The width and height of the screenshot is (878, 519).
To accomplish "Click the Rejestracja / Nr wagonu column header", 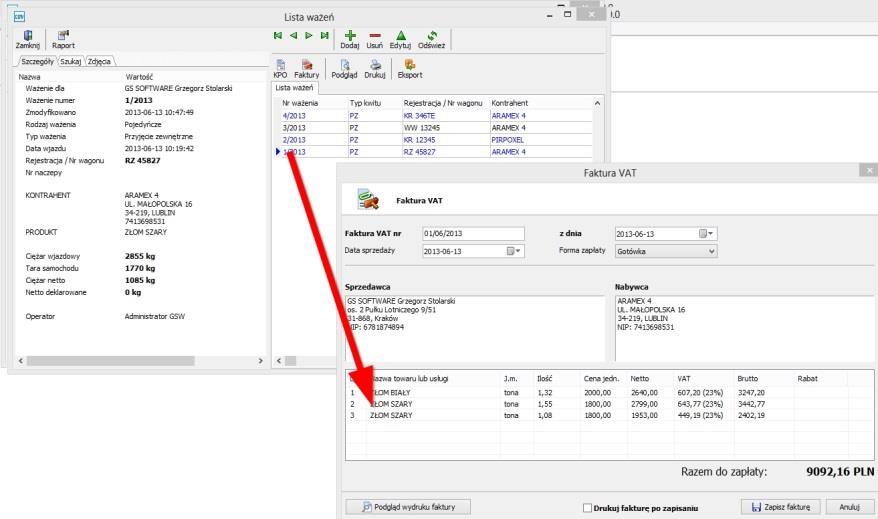I will coord(443,103).
